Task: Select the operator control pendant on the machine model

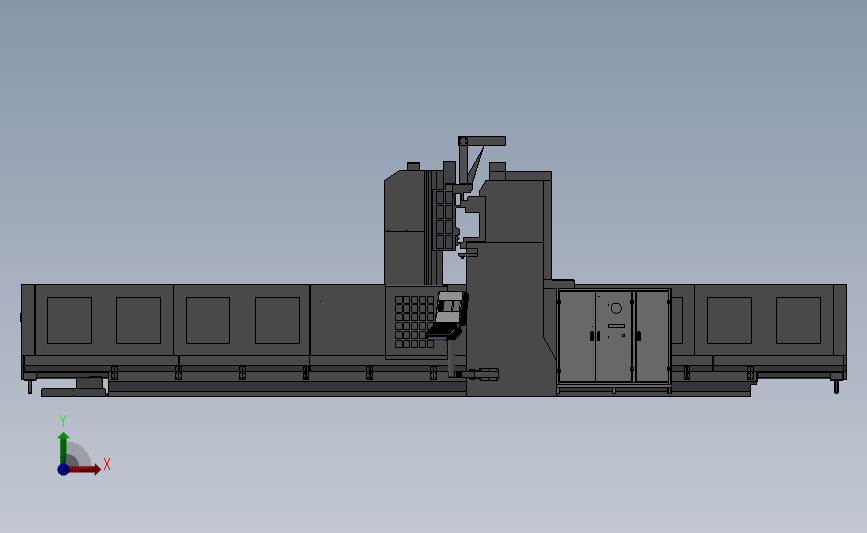Action: point(447,315)
